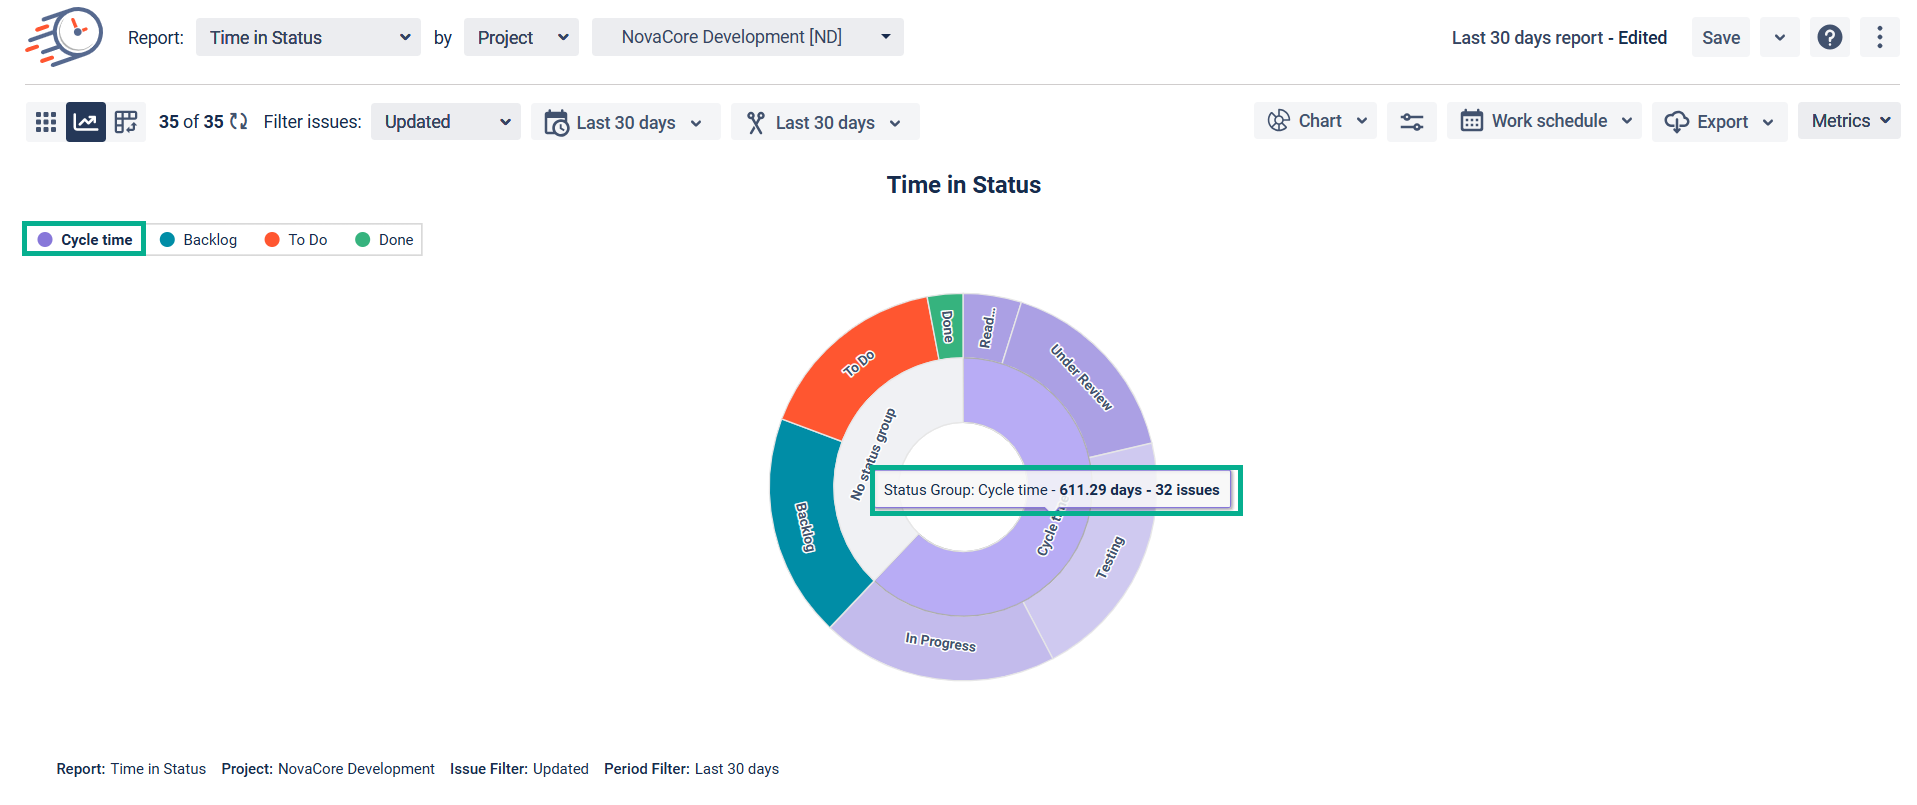Open the Metrics menu
The height and width of the screenshot is (805, 1917).
point(1849,121)
